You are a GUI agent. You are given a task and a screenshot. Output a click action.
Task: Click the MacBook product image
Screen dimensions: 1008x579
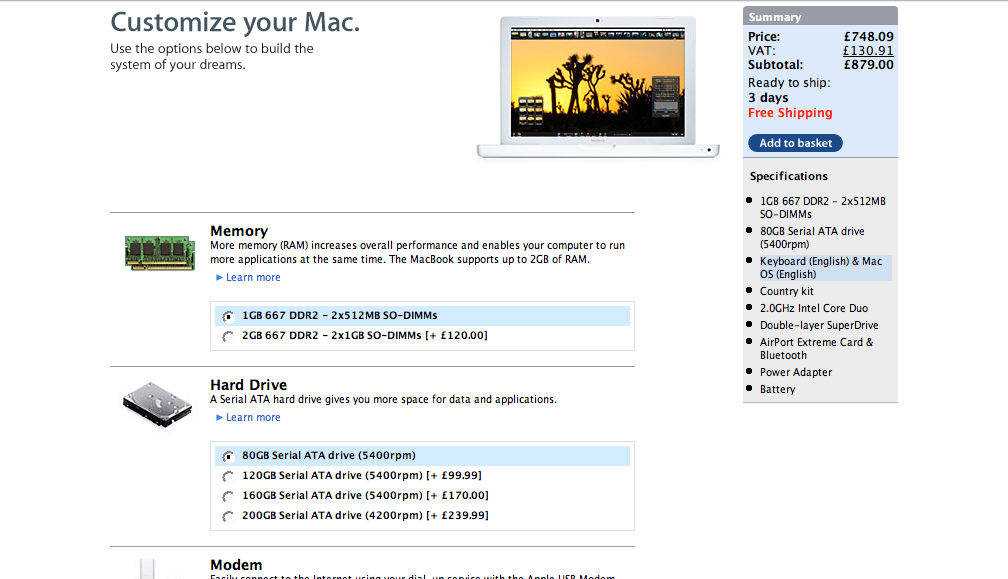(x=598, y=87)
